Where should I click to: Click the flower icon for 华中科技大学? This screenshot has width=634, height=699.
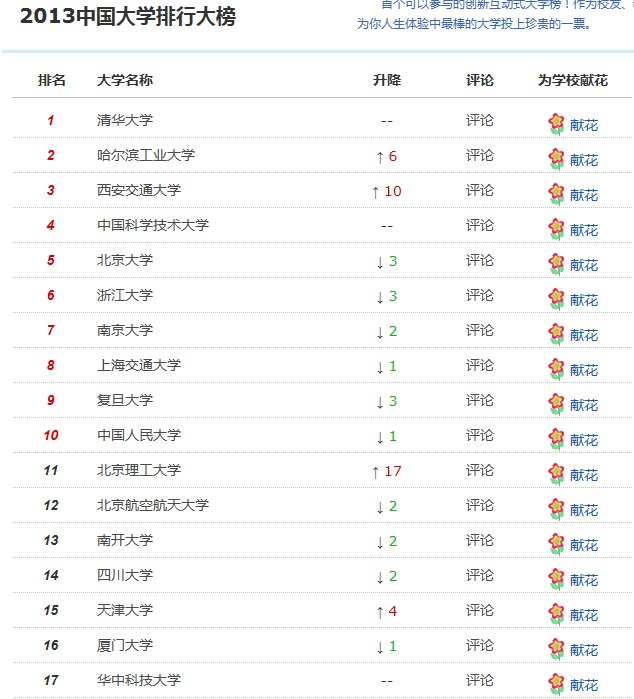(x=556, y=684)
